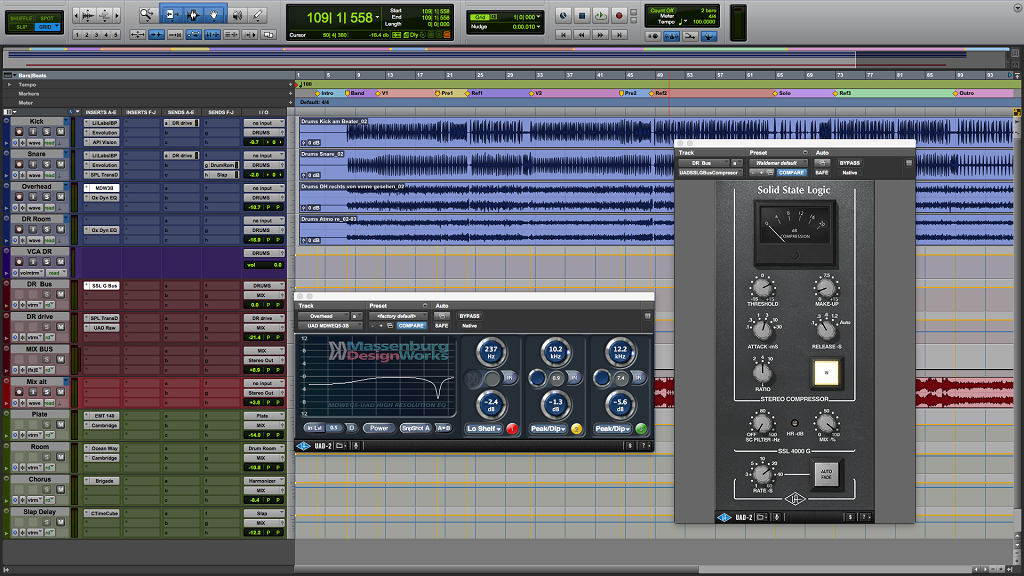
Task: Click the Play transport button
Action: (x=600, y=16)
